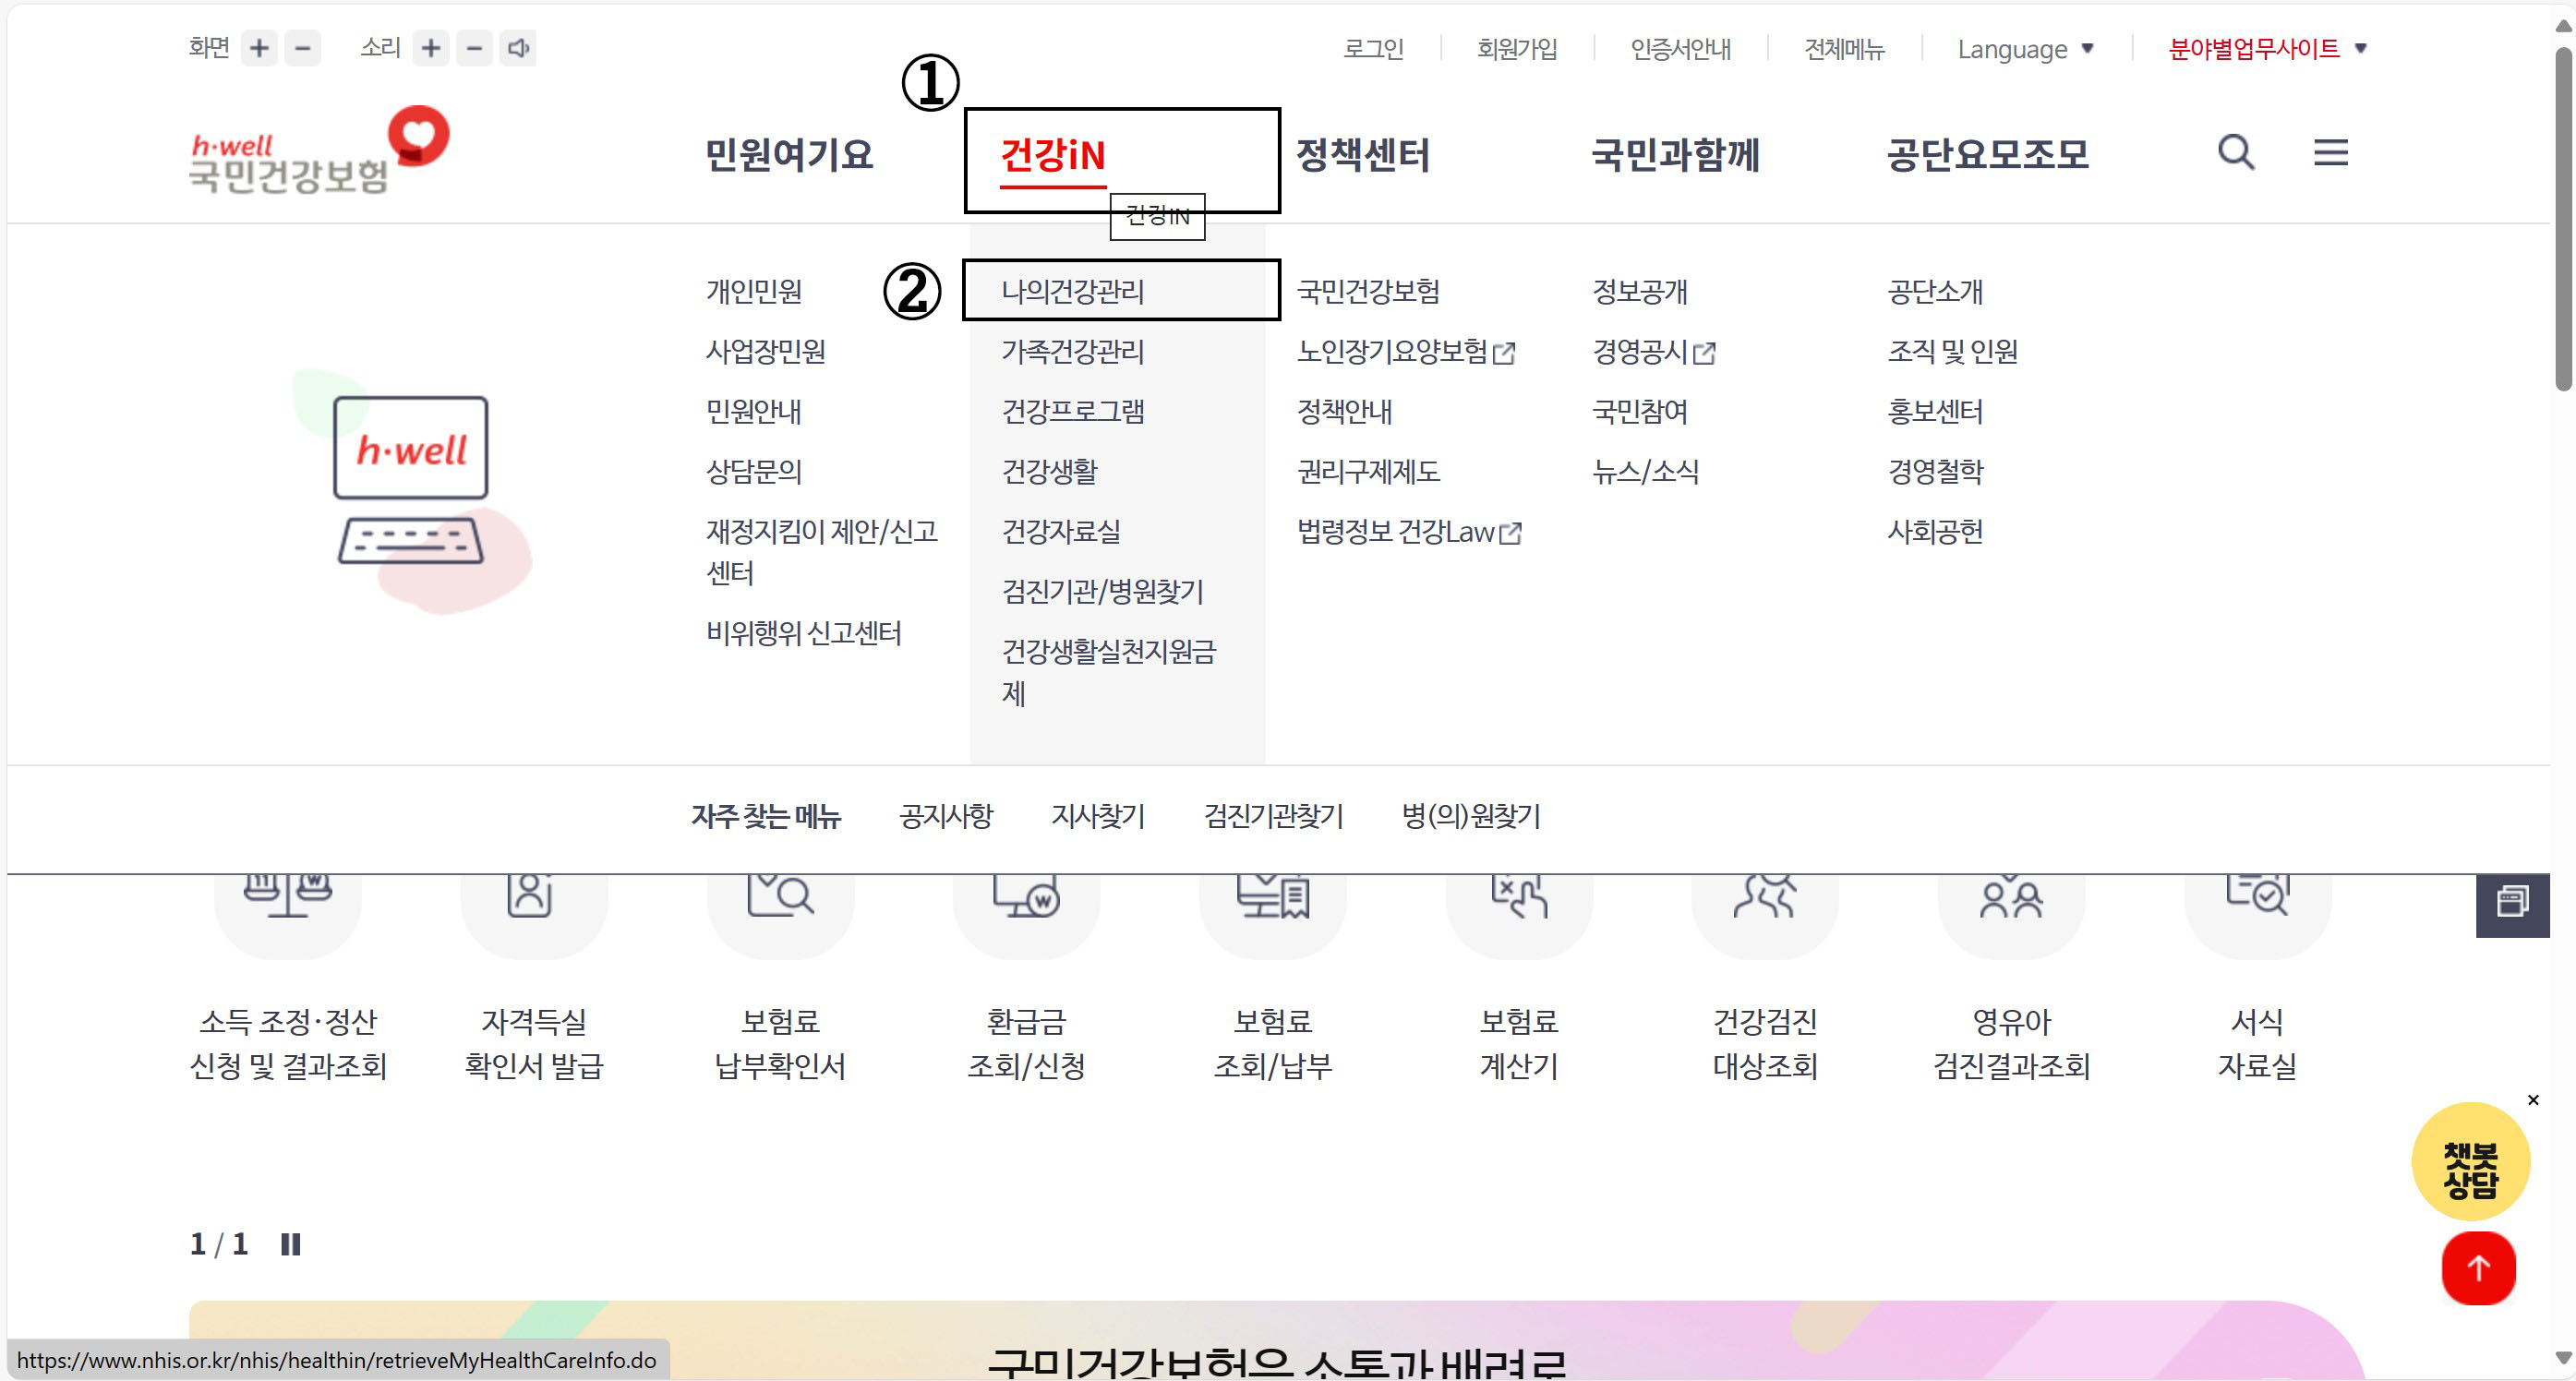
Task: Select the 가족건강관리 submenu item
Action: [x=1073, y=351]
